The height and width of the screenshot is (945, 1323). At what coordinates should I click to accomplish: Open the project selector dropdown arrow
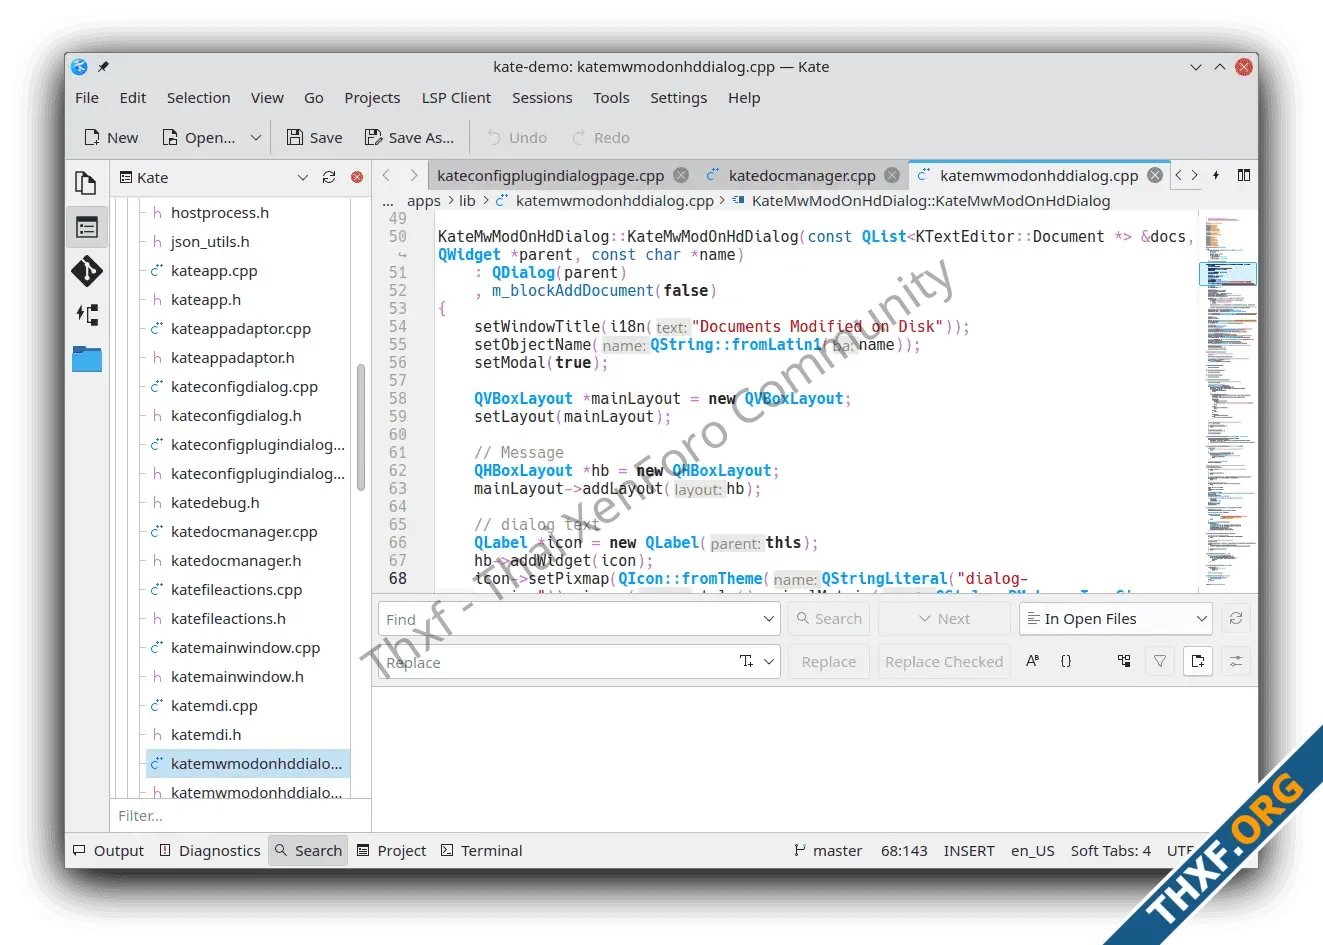tap(303, 177)
